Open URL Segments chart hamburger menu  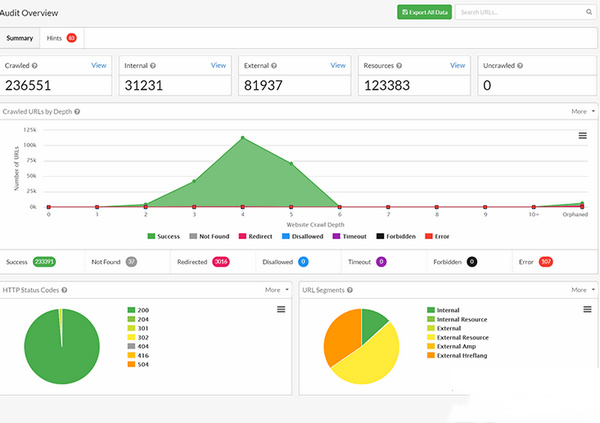coord(583,310)
